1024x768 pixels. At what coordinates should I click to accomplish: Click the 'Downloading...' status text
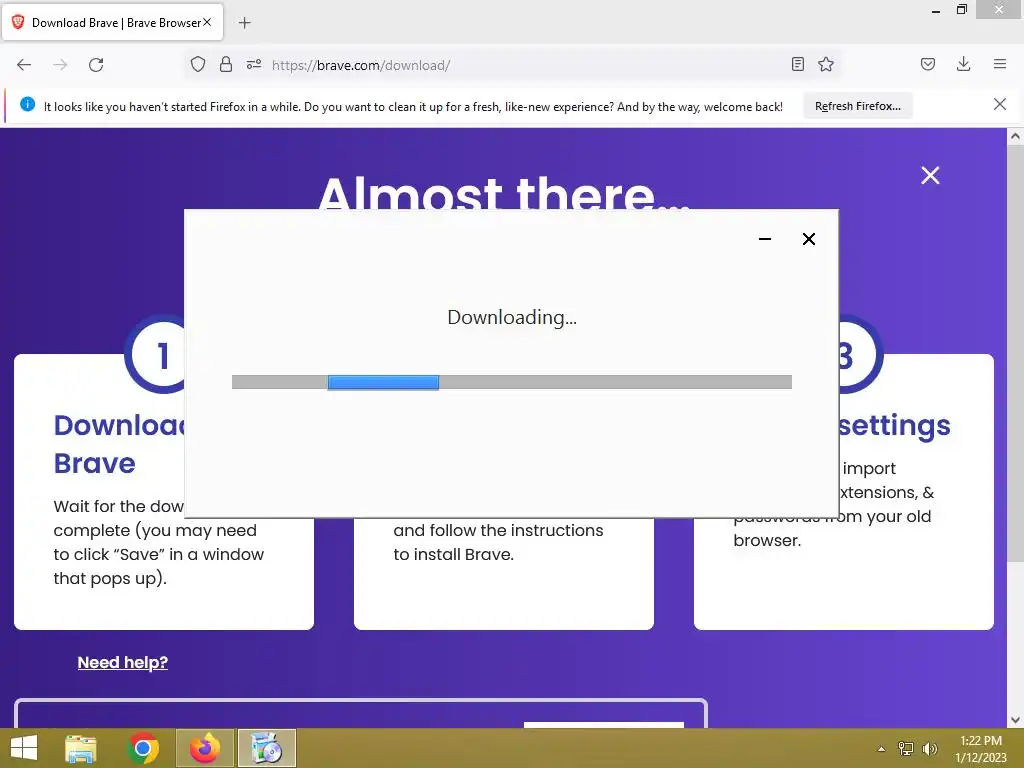tap(512, 317)
